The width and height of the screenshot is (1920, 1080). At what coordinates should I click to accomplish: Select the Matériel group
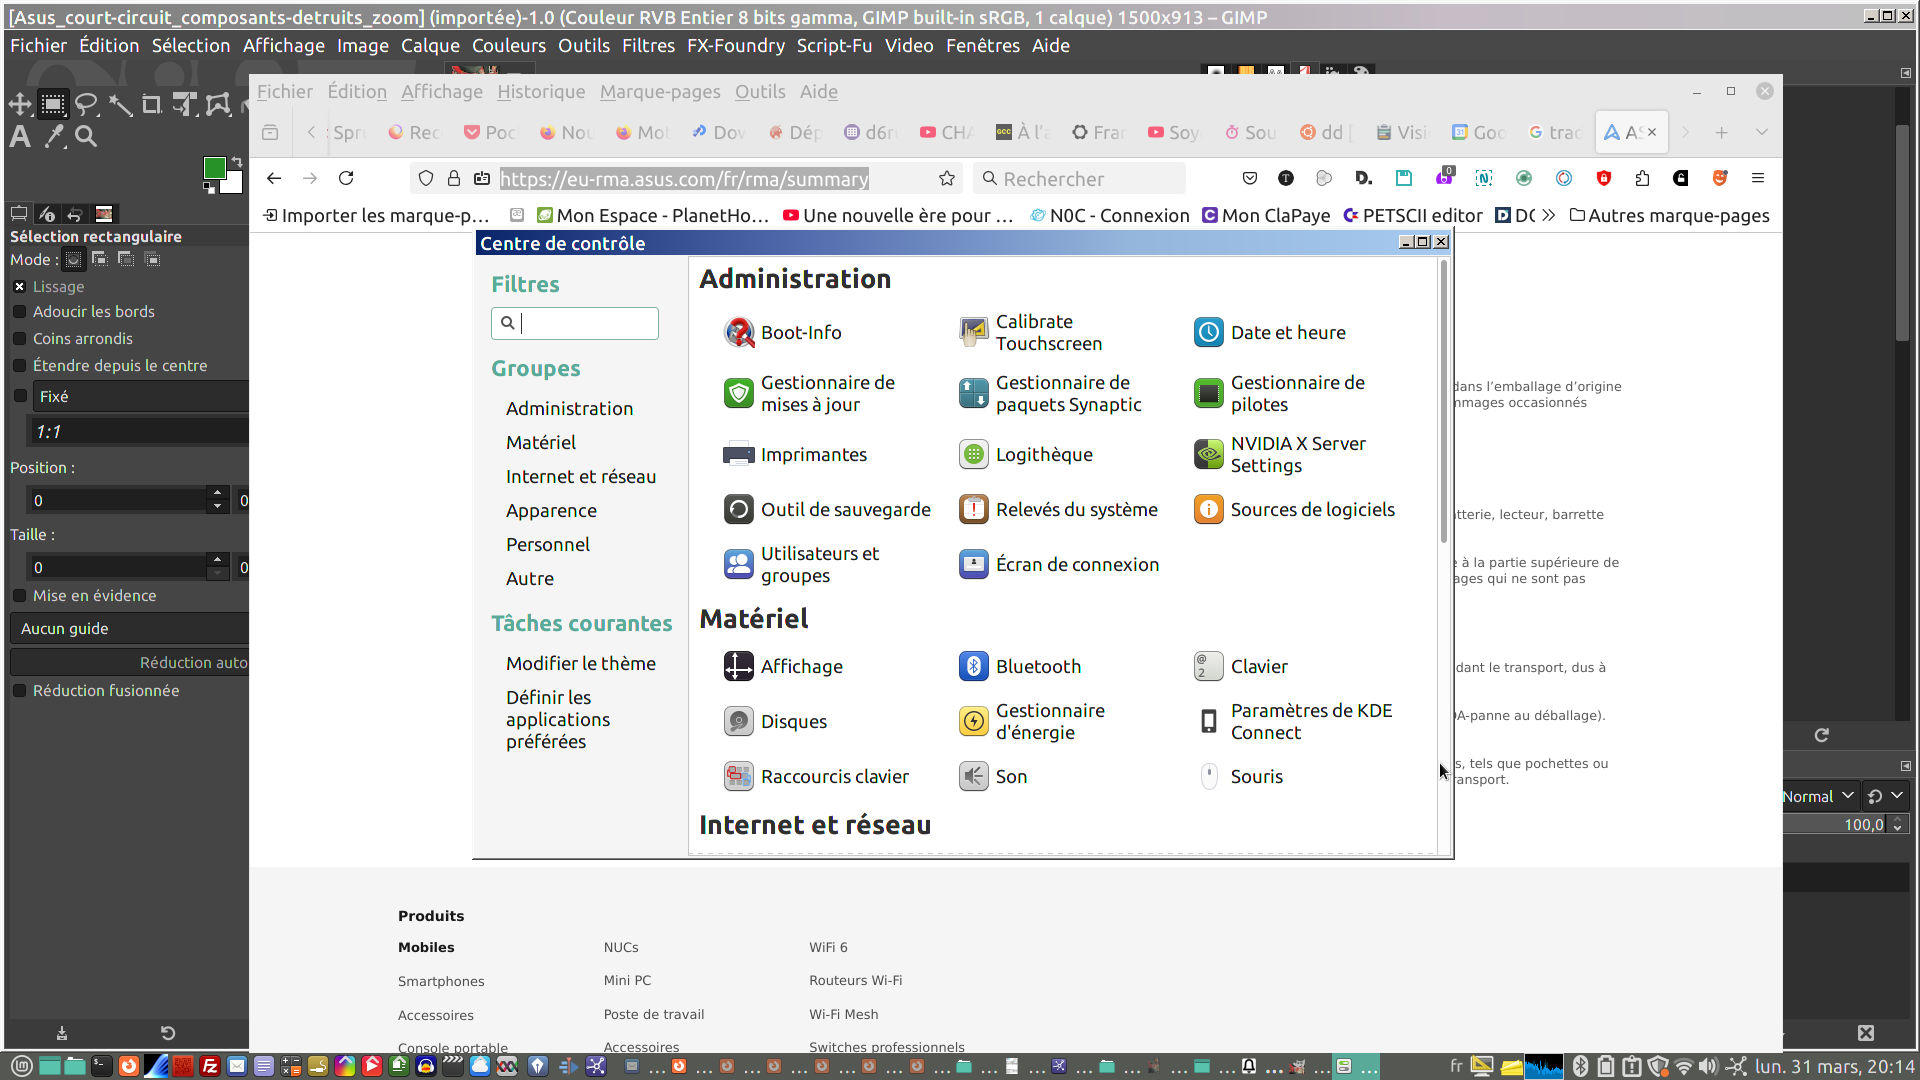click(x=540, y=442)
